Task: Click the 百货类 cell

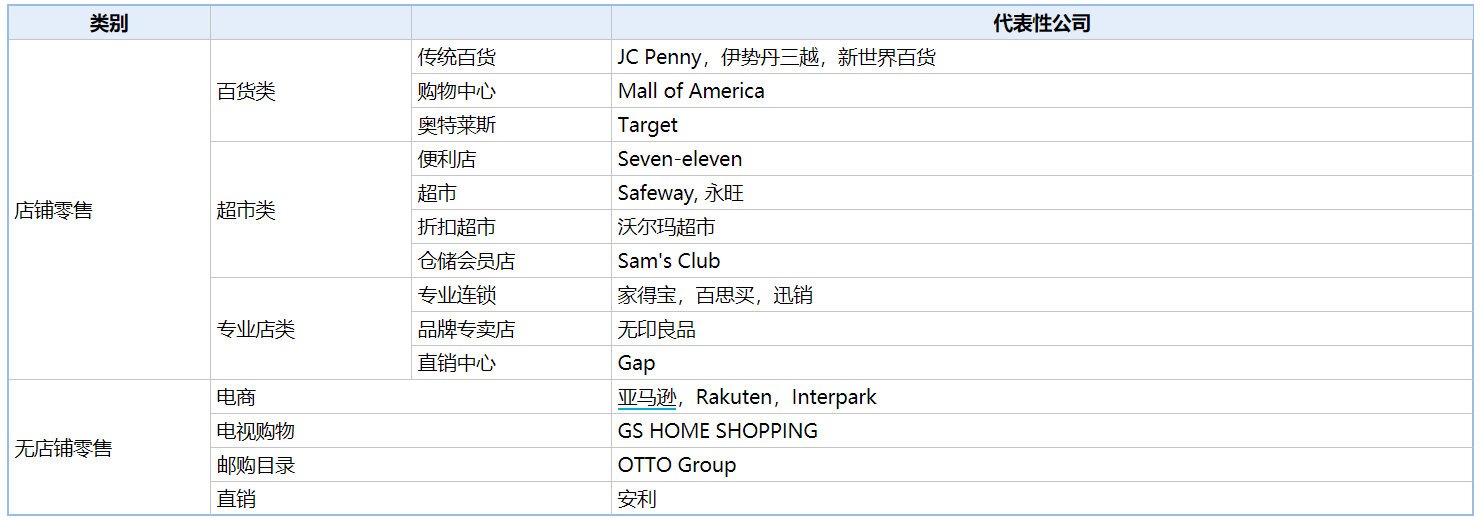Action: (311, 91)
